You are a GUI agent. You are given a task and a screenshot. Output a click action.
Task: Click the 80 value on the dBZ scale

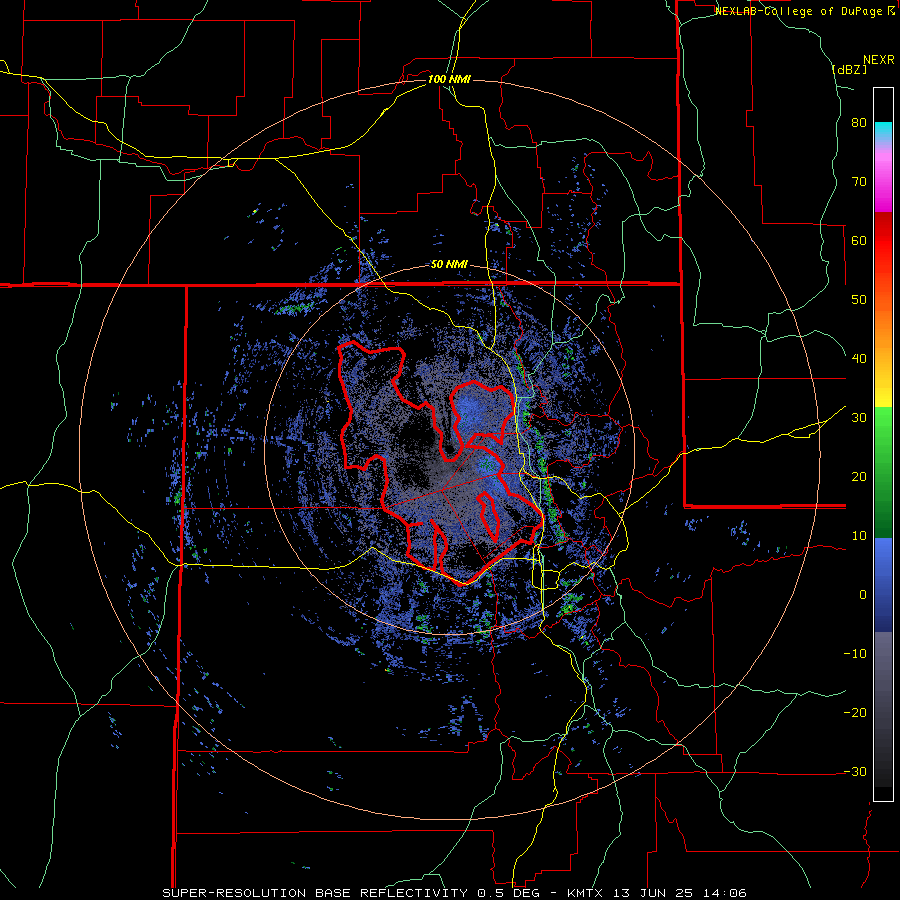point(859,123)
